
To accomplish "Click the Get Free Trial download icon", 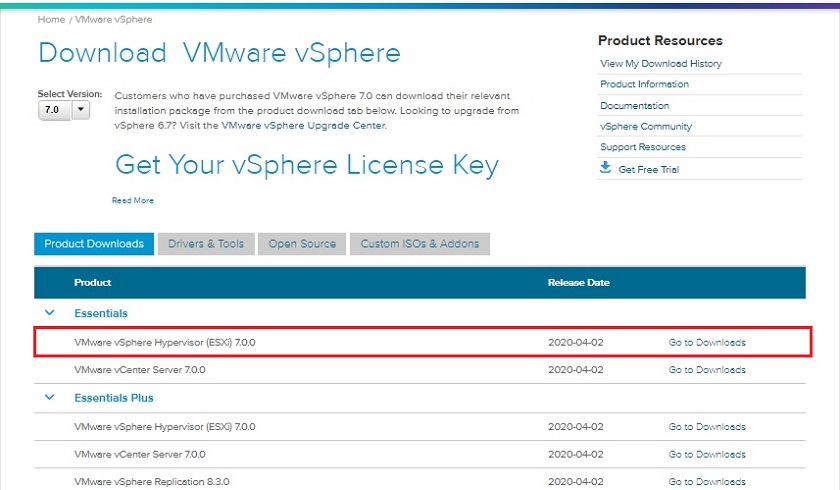I will tap(605, 168).
